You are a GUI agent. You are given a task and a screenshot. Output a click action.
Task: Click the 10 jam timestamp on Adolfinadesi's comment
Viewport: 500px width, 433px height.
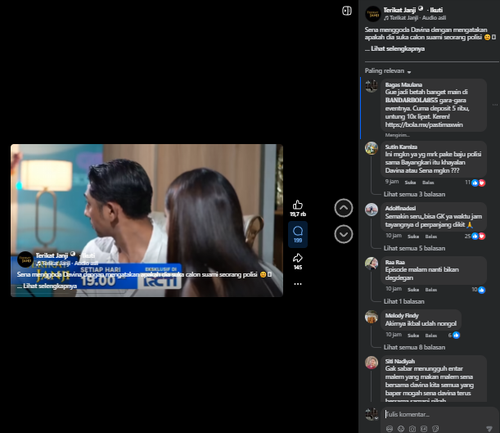(393, 236)
